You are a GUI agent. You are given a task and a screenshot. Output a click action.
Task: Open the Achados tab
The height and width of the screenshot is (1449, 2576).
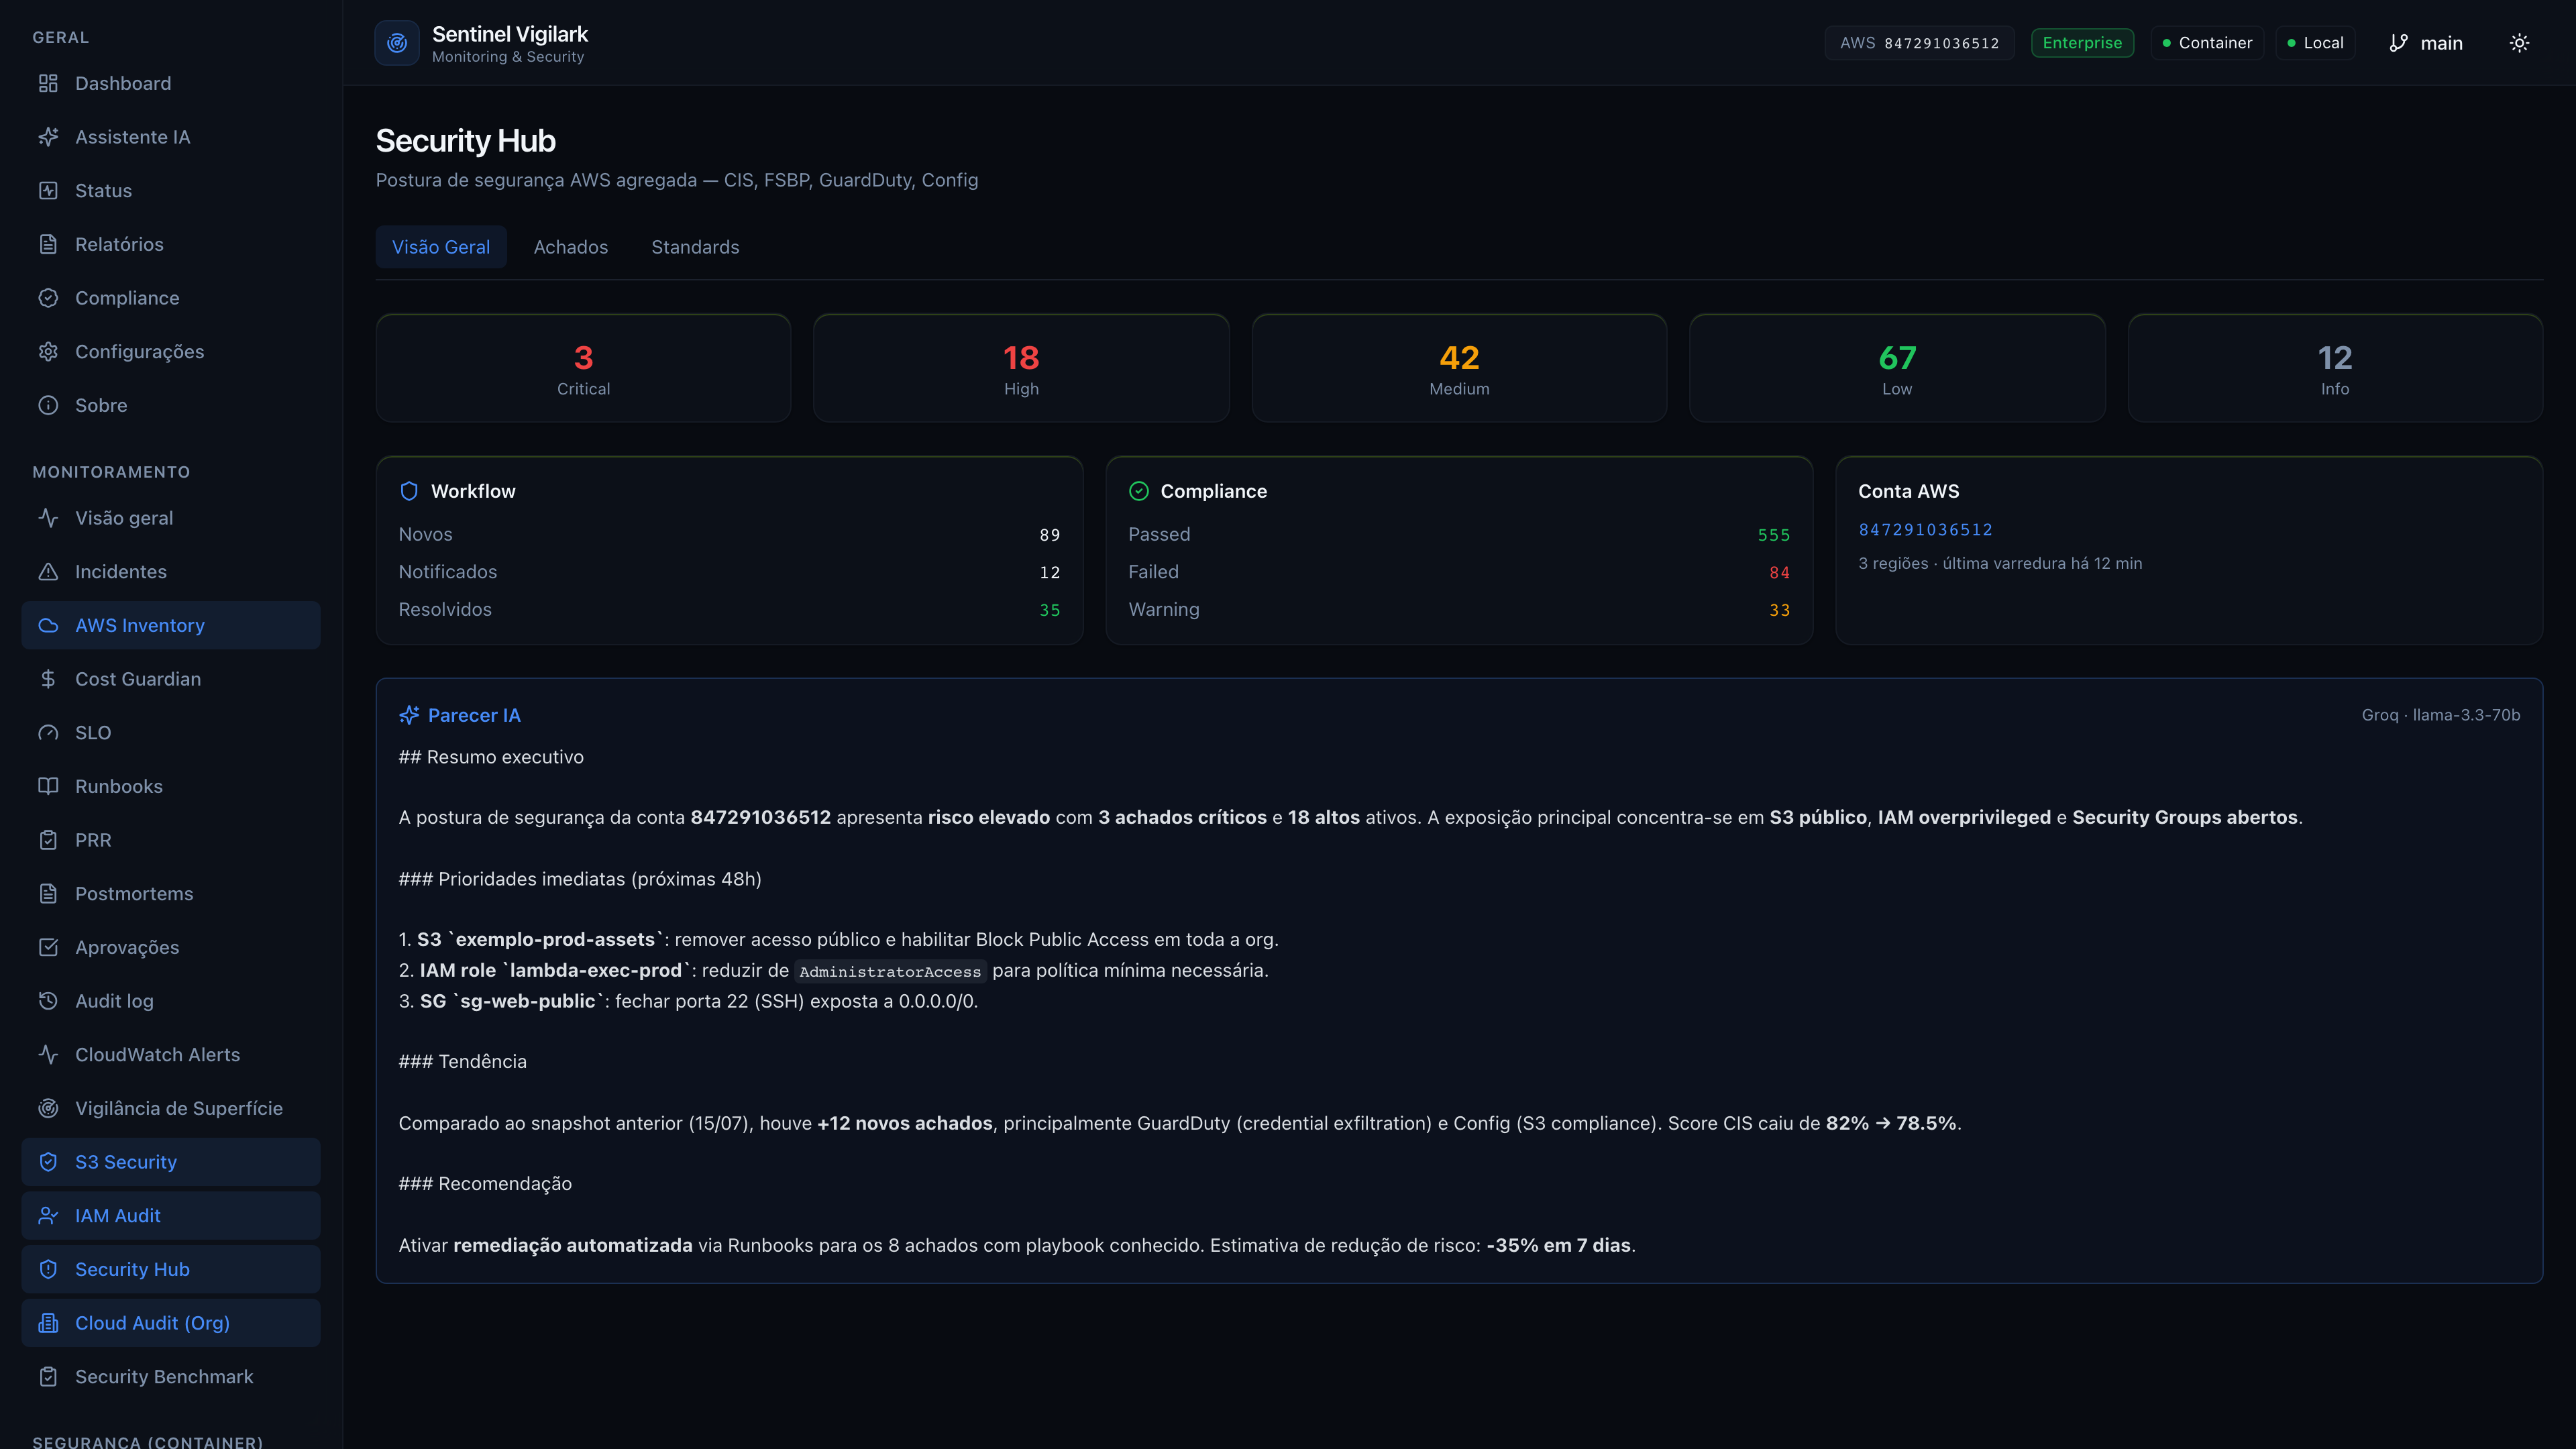tap(571, 247)
